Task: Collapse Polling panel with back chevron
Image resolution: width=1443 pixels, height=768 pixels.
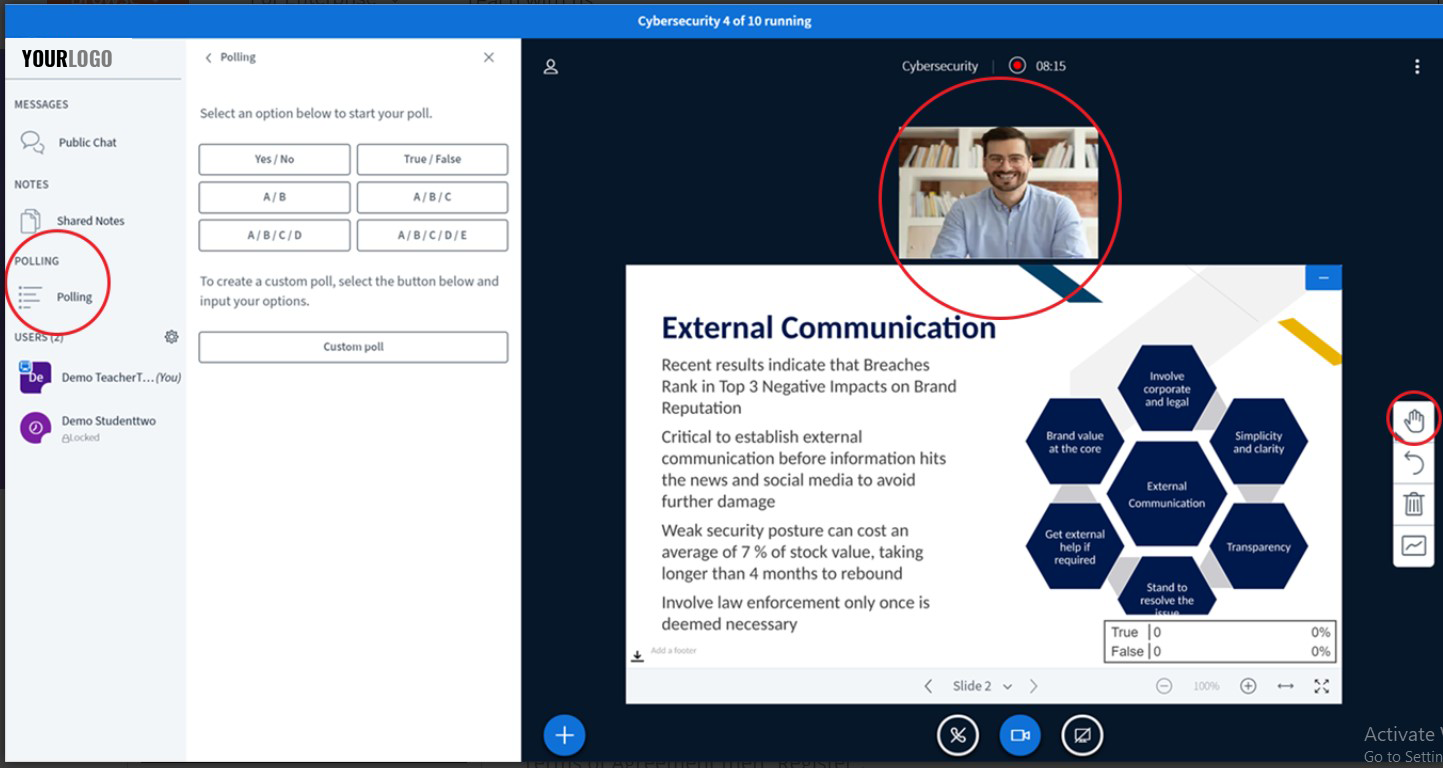Action: point(209,58)
